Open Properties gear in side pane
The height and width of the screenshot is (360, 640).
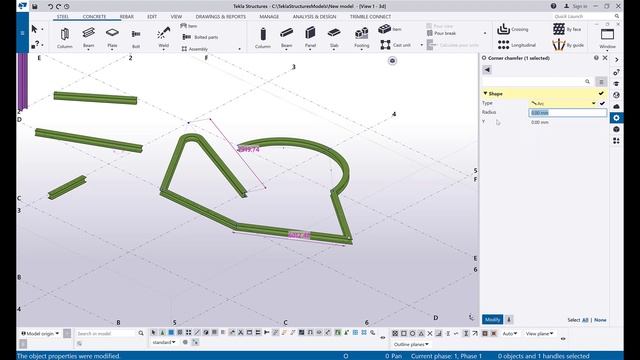(x=616, y=118)
